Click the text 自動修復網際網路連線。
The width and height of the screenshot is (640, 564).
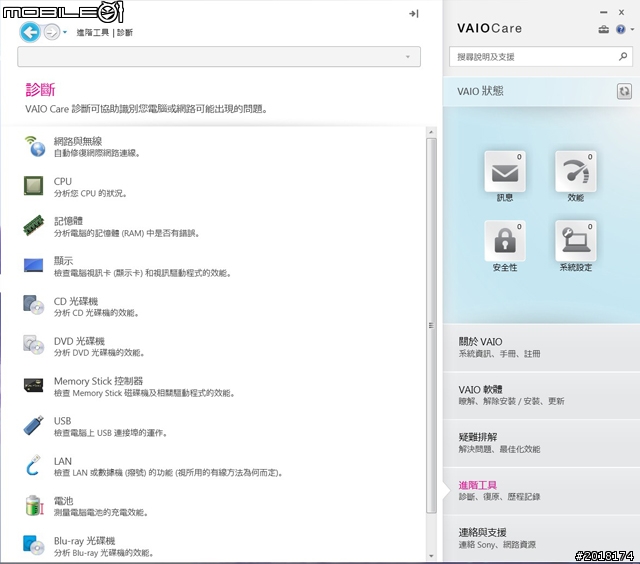pyautogui.click(x=97, y=153)
